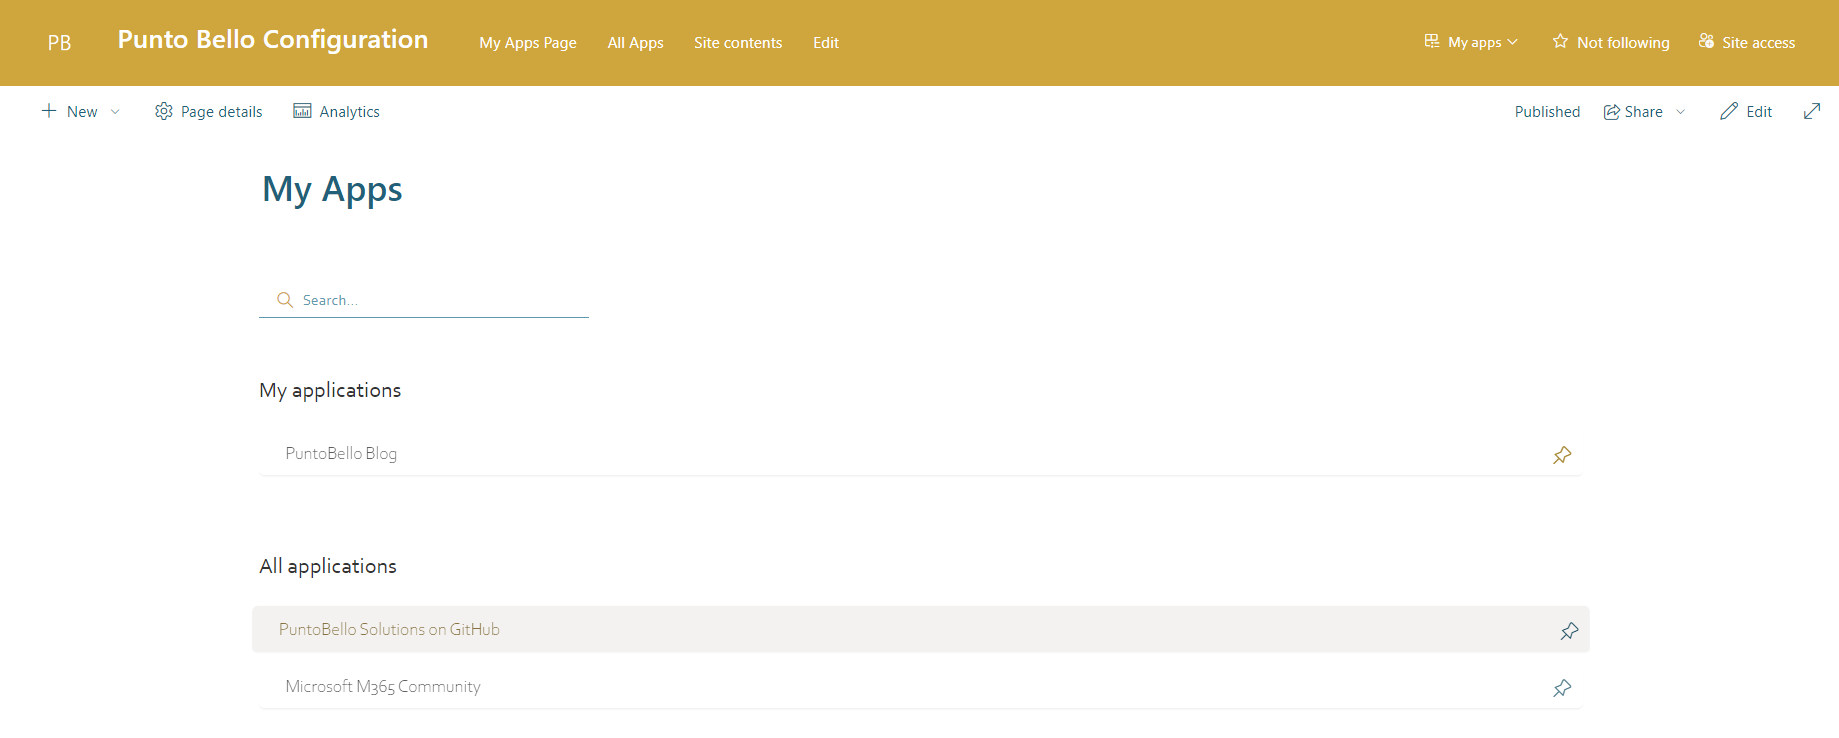
Task: Open the Punto Bello Configuration site title
Action: pos(273,39)
